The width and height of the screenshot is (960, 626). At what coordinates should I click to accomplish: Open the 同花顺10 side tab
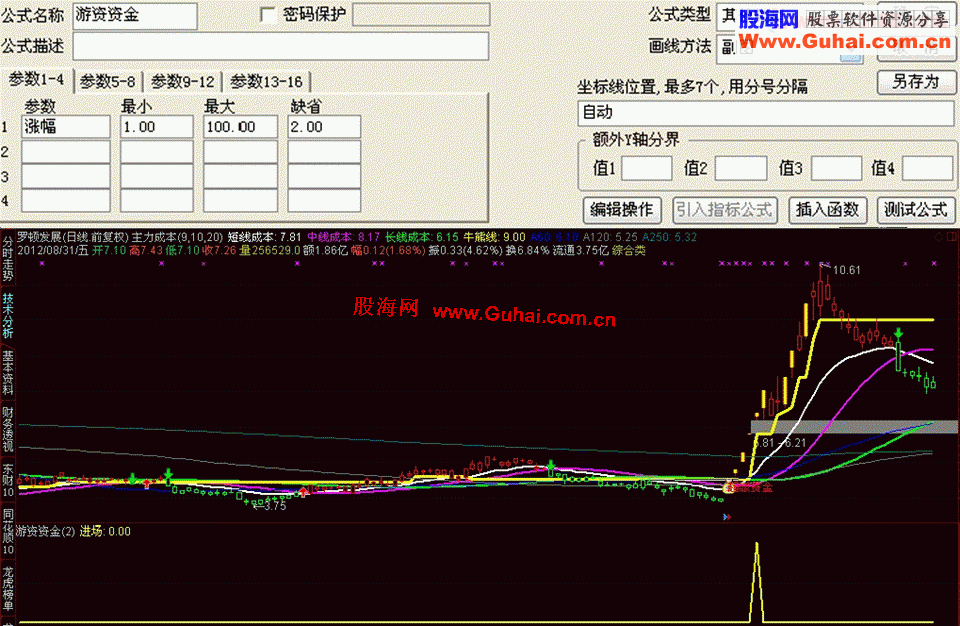coord(7,531)
